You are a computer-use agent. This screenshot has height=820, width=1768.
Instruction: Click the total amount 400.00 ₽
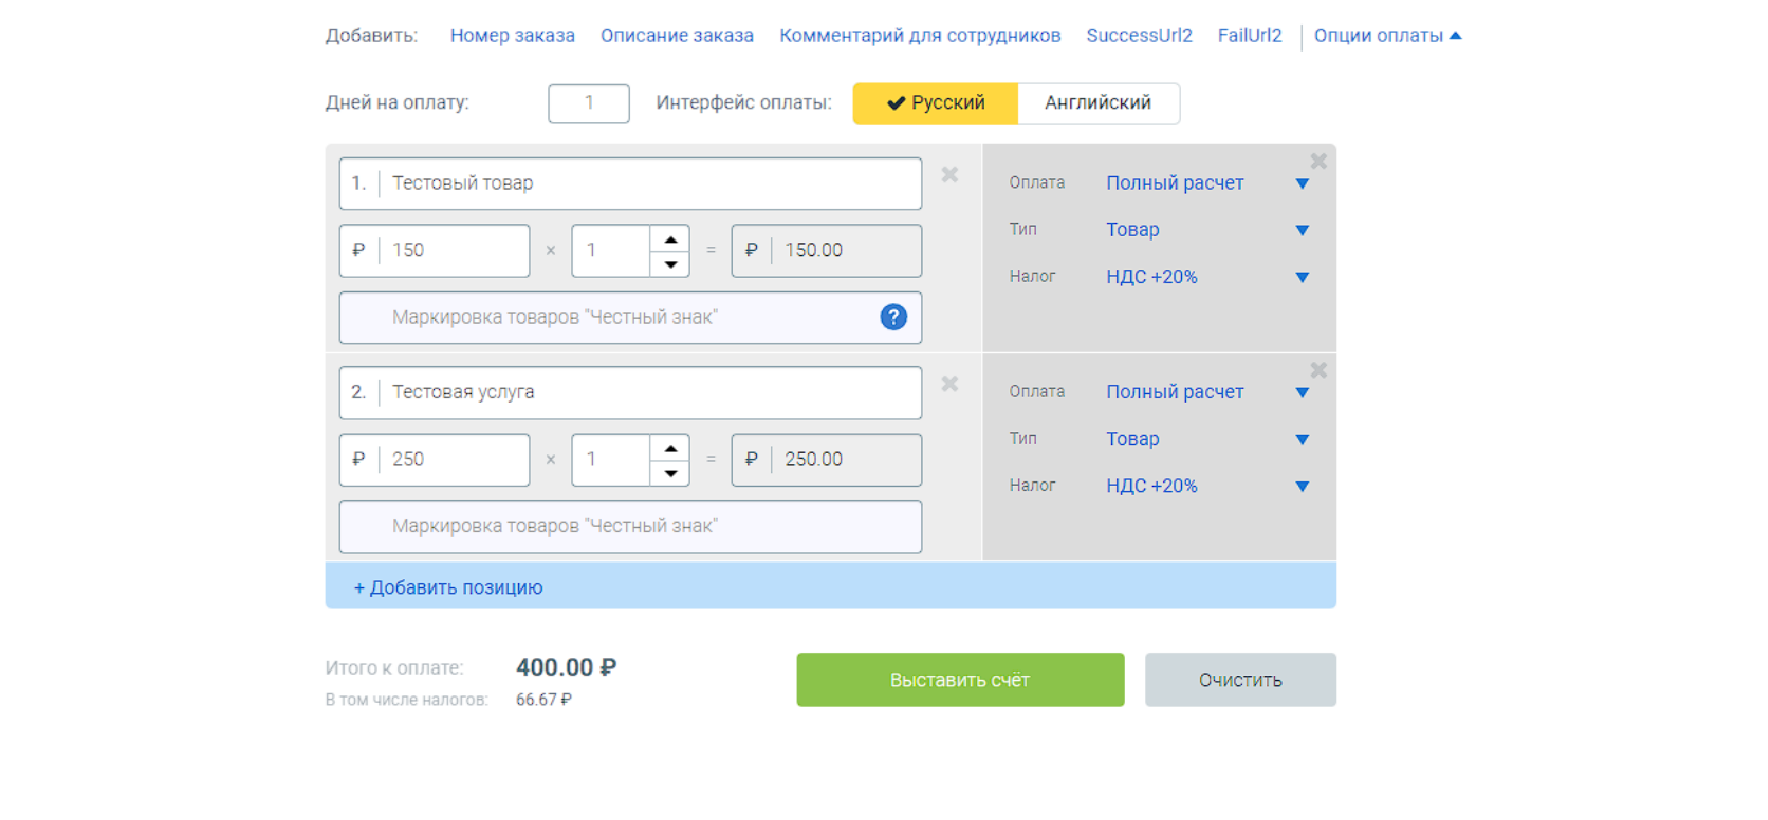point(566,667)
